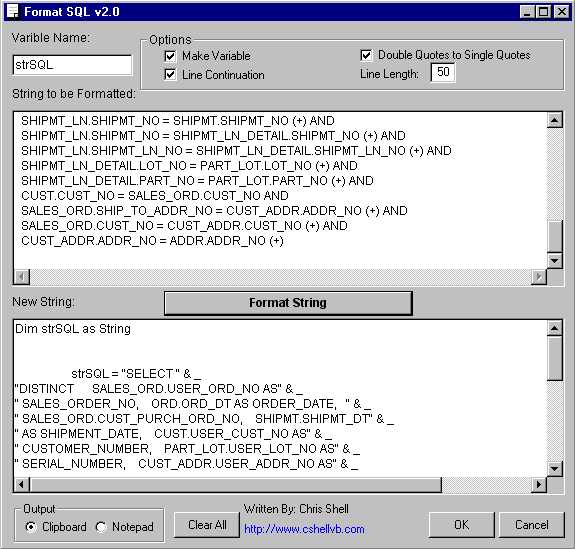
Task: Click the left arrow of the input horizontal scrollbar
Action: pos(22,277)
